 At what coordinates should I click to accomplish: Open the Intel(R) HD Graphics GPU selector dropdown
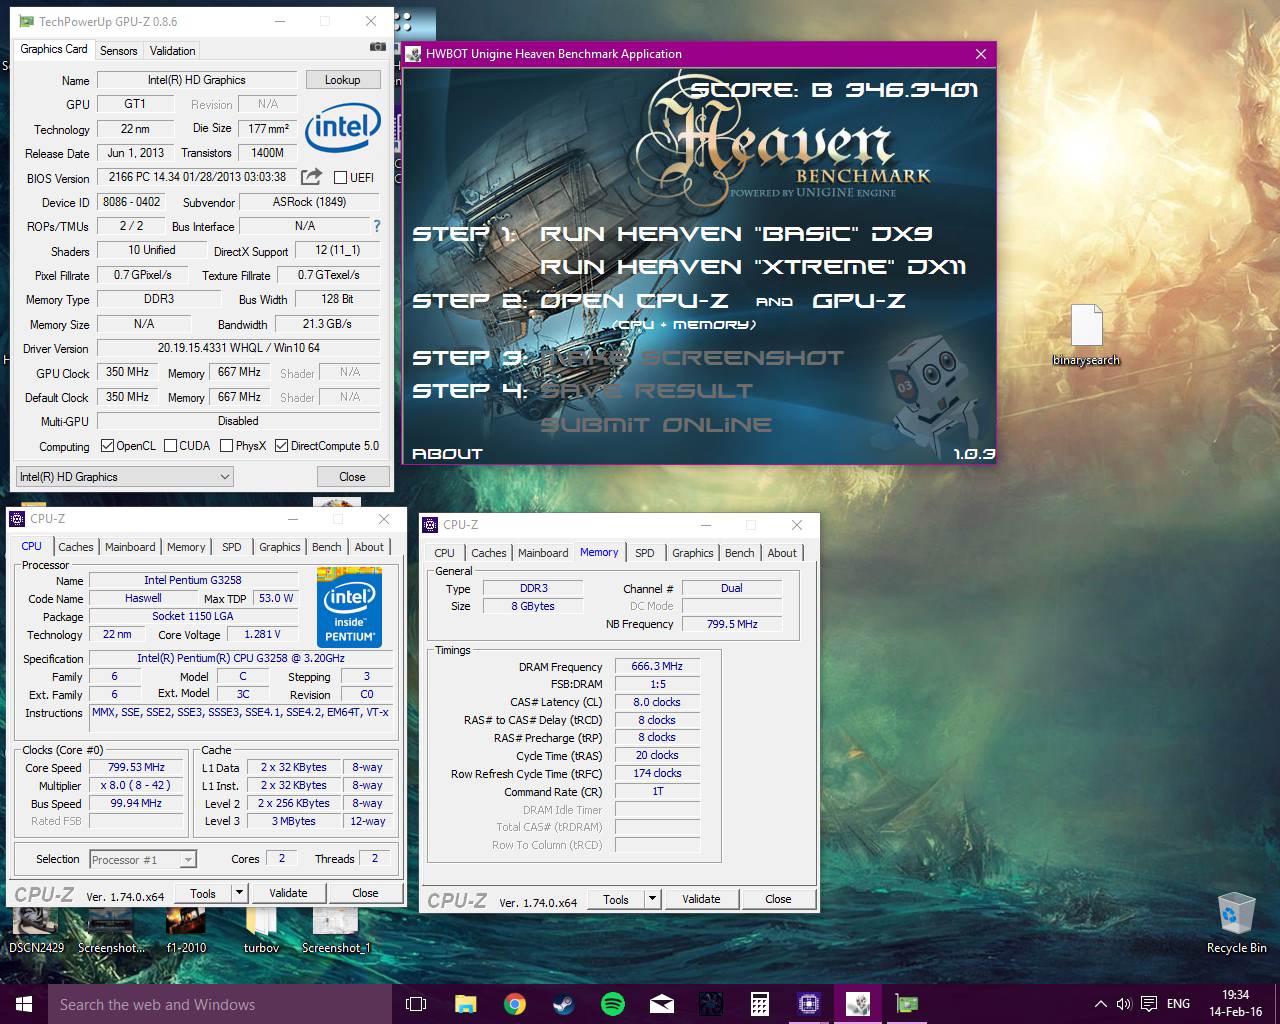125,477
